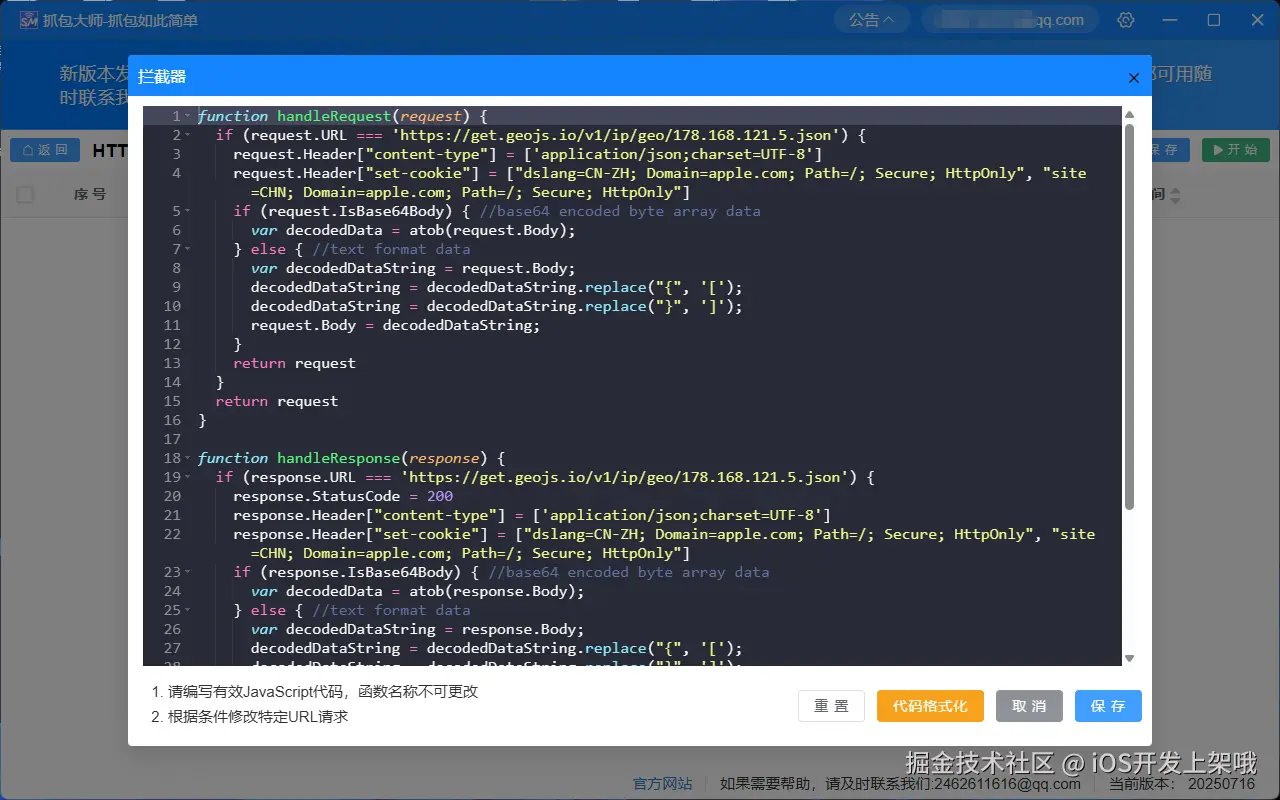Open the 官方网站 link in footer
The height and width of the screenshot is (800, 1280).
coord(662,784)
